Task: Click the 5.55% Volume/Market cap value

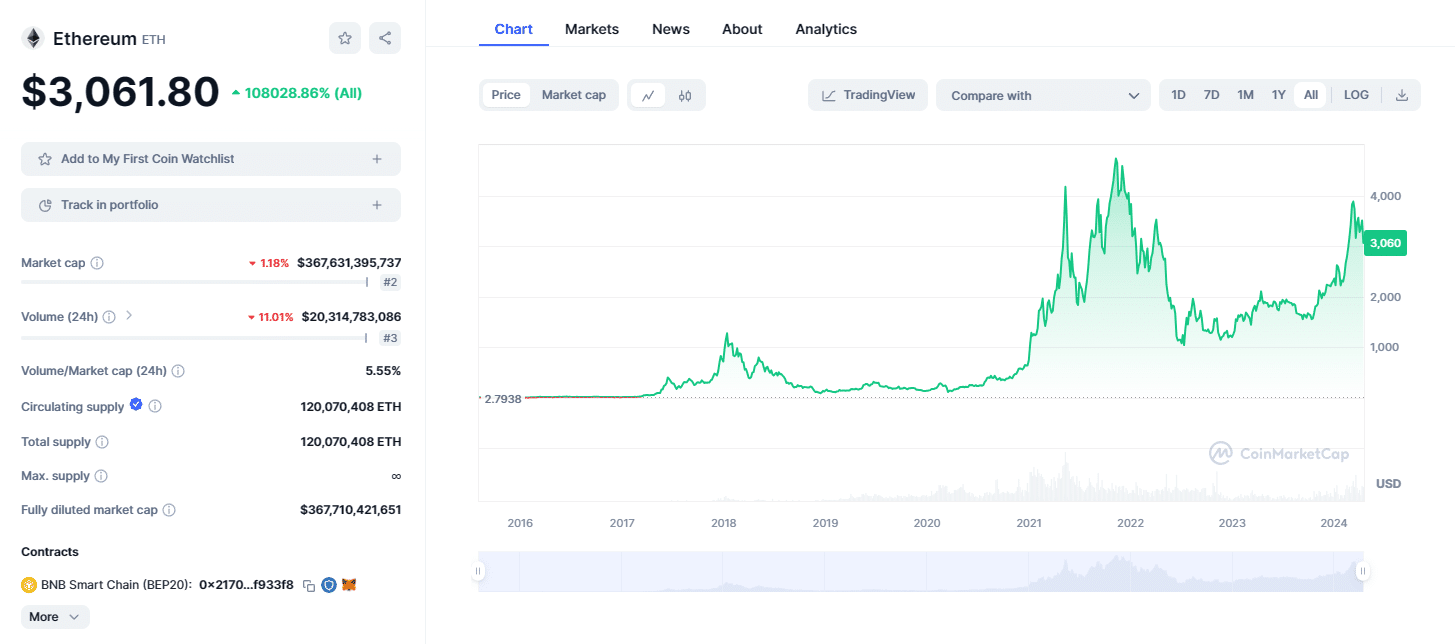Action: pos(383,371)
